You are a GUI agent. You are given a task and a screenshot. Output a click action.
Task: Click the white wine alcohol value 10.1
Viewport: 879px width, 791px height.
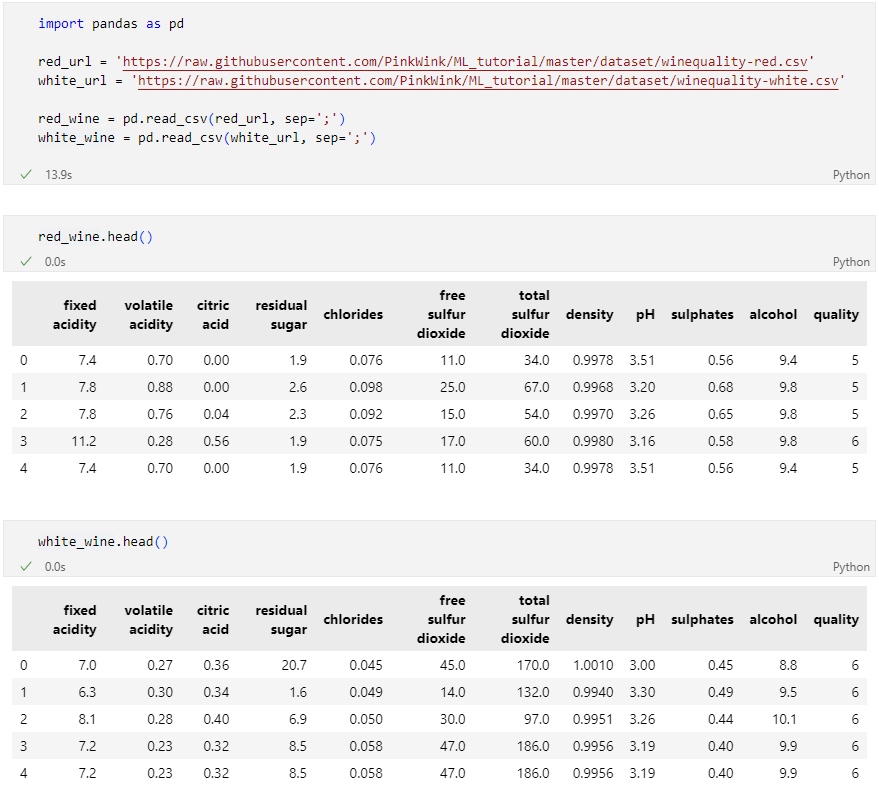pyautogui.click(x=785, y=719)
